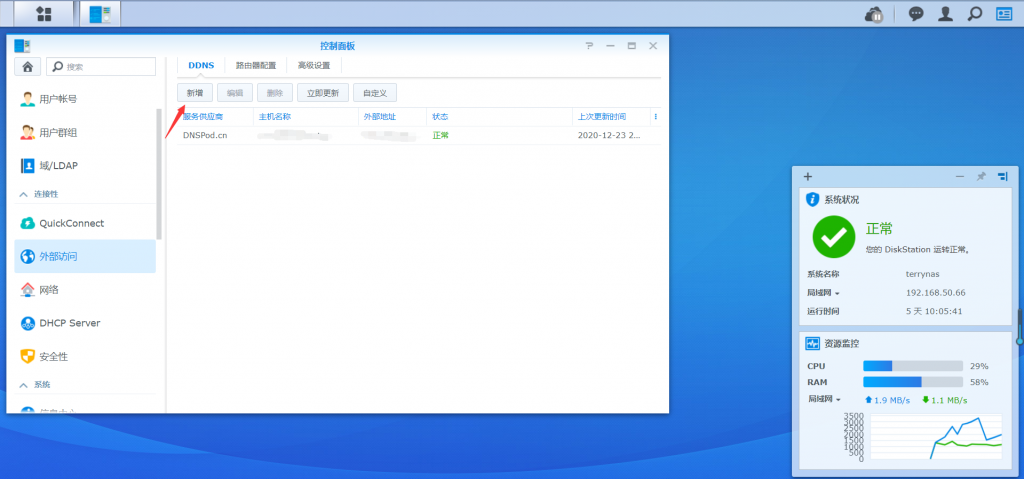Click the Control Panel home icon
The image size is (1024, 479).
(x=26, y=67)
